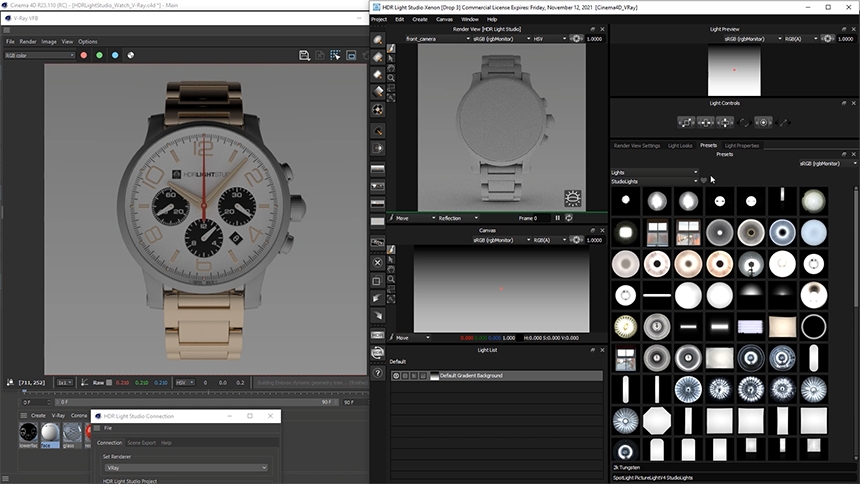860x484 pixels.
Task: Click the exposure icon in Light Preview header
Action: (827, 39)
